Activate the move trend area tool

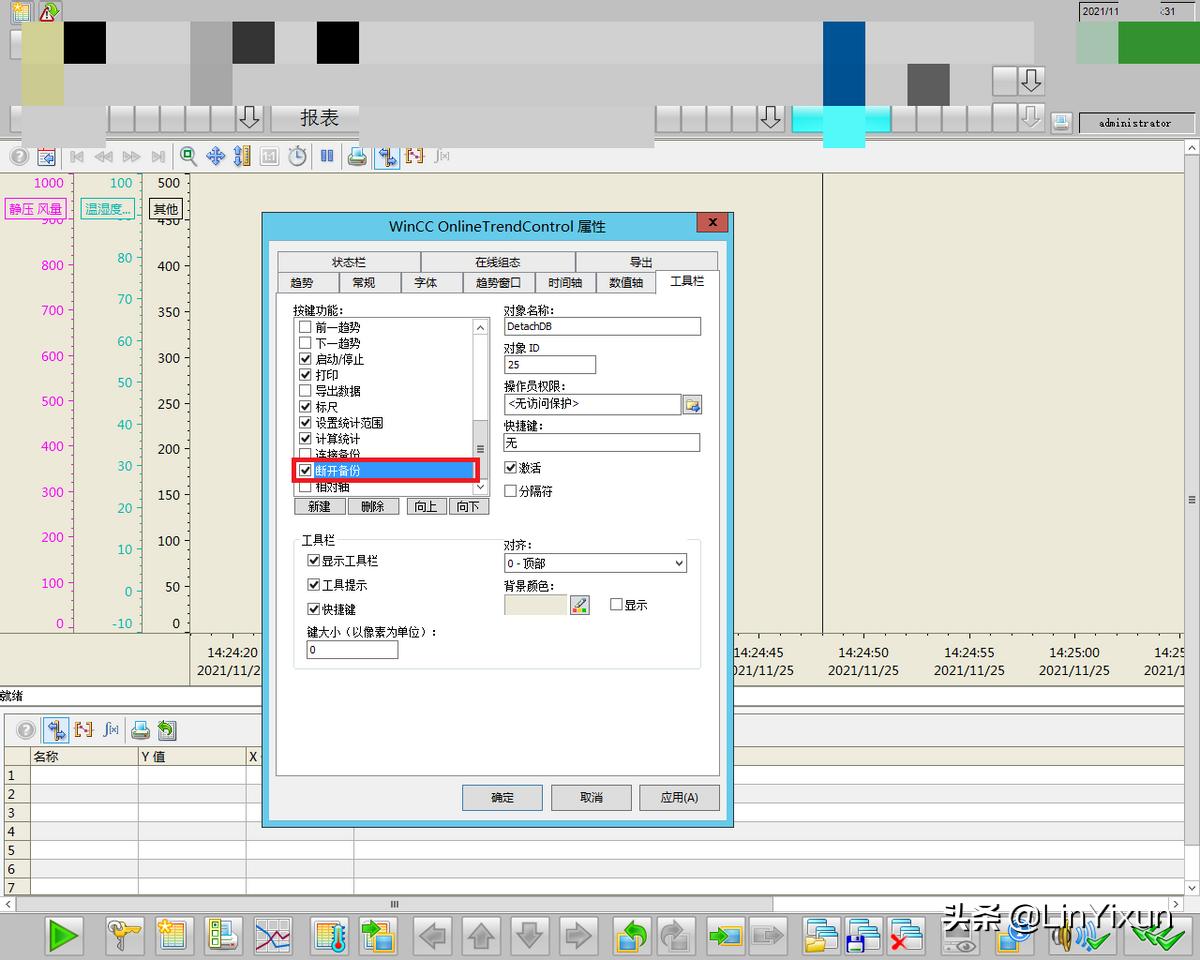click(218, 156)
